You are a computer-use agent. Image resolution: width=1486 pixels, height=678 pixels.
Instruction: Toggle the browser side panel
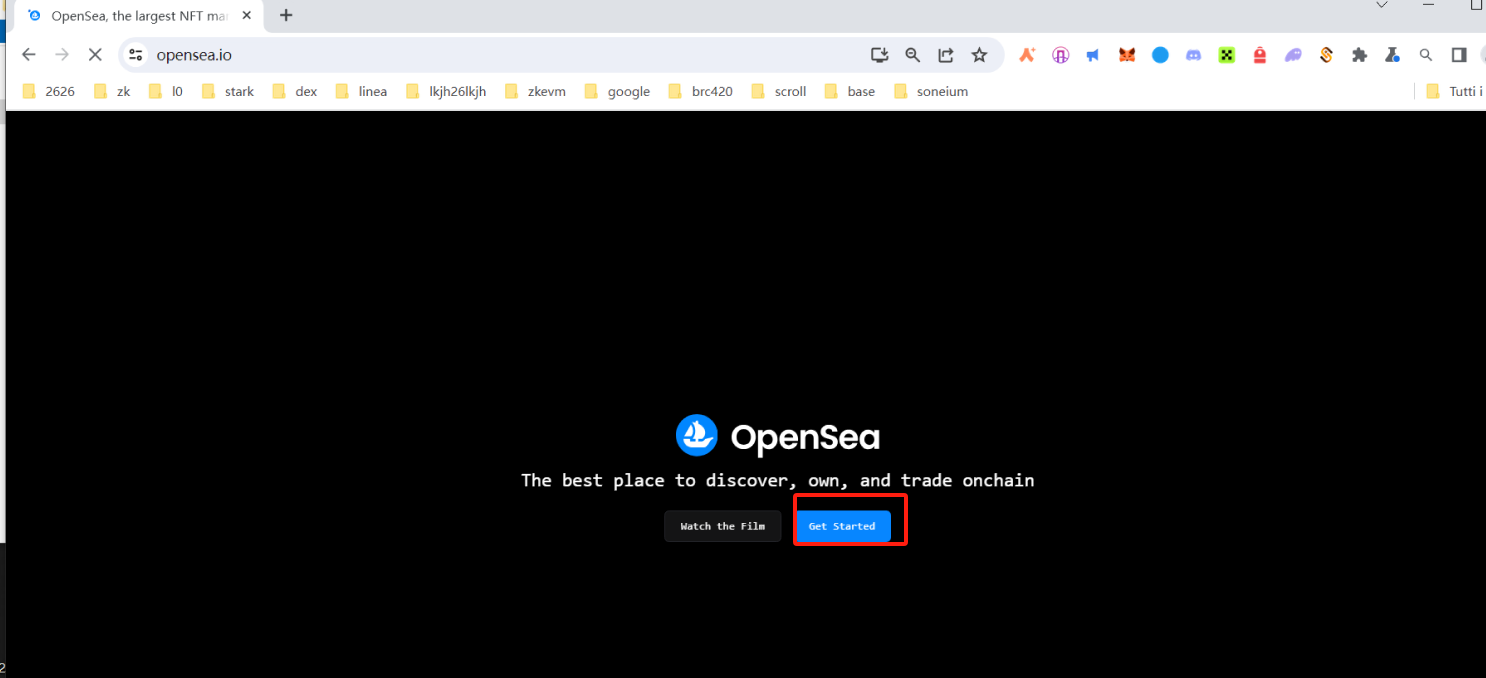click(1459, 55)
